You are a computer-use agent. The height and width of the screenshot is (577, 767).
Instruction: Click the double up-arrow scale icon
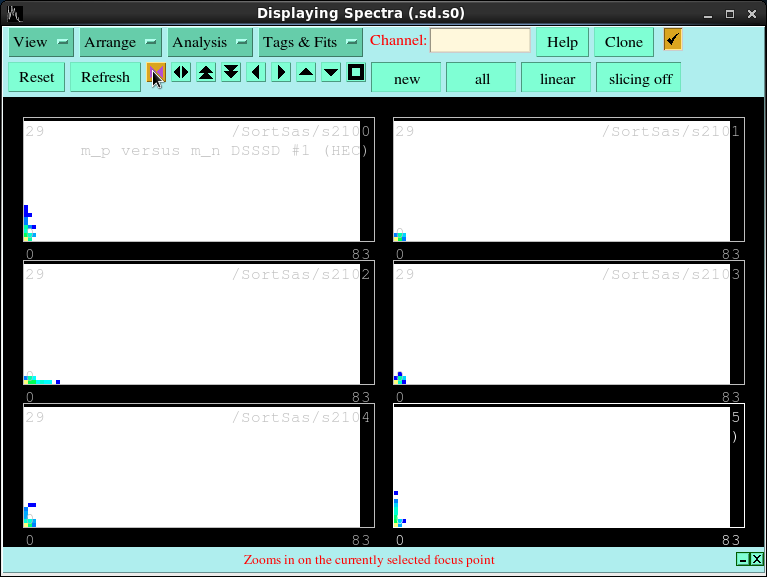point(206,73)
